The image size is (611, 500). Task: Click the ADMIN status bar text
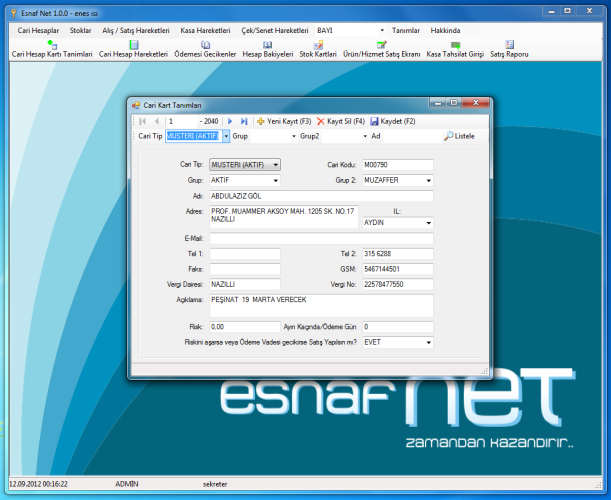(127, 484)
